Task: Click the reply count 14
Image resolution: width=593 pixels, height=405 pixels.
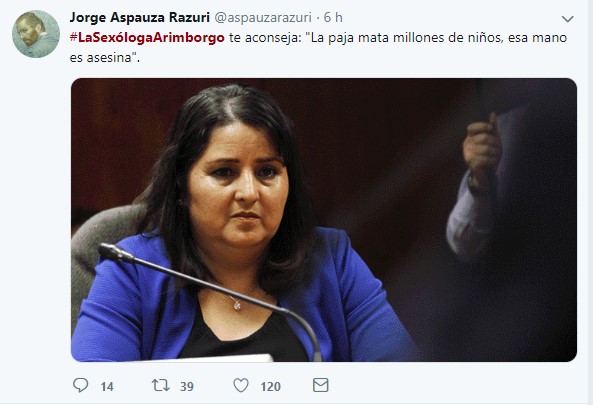Action: coord(107,386)
